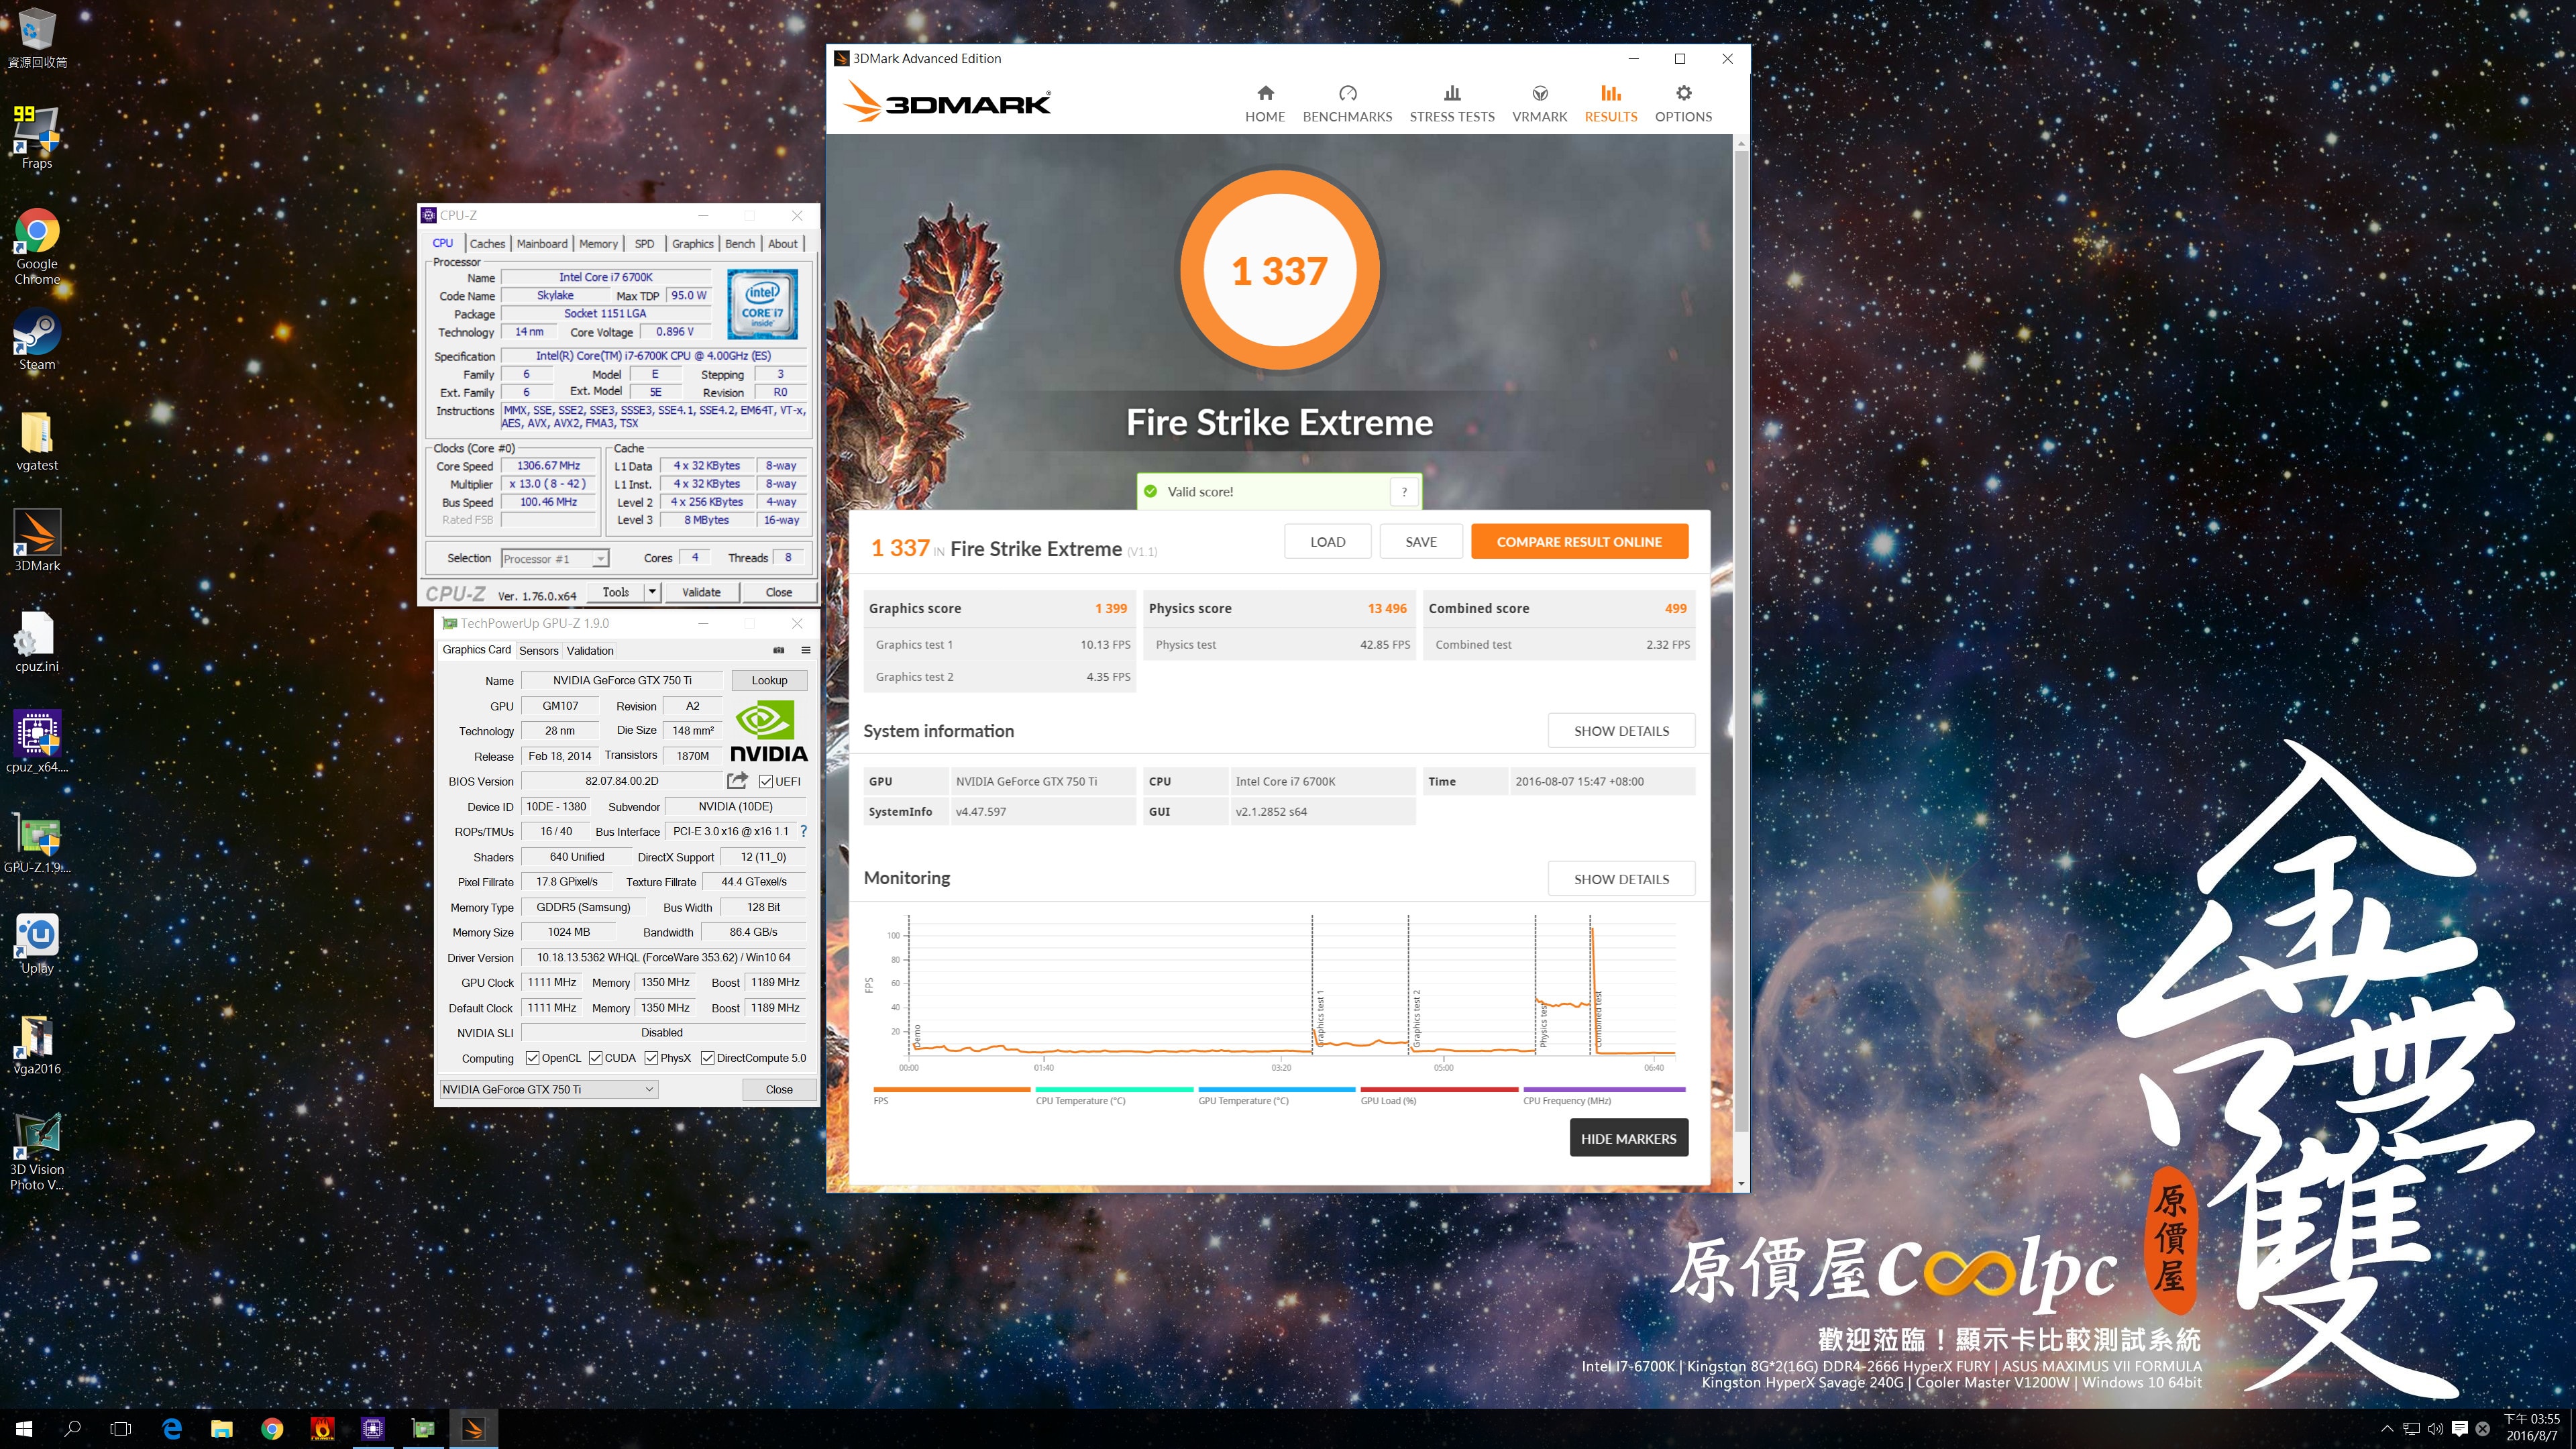
Task: Switch to Bench tab in CPU-Z
Action: (740, 244)
